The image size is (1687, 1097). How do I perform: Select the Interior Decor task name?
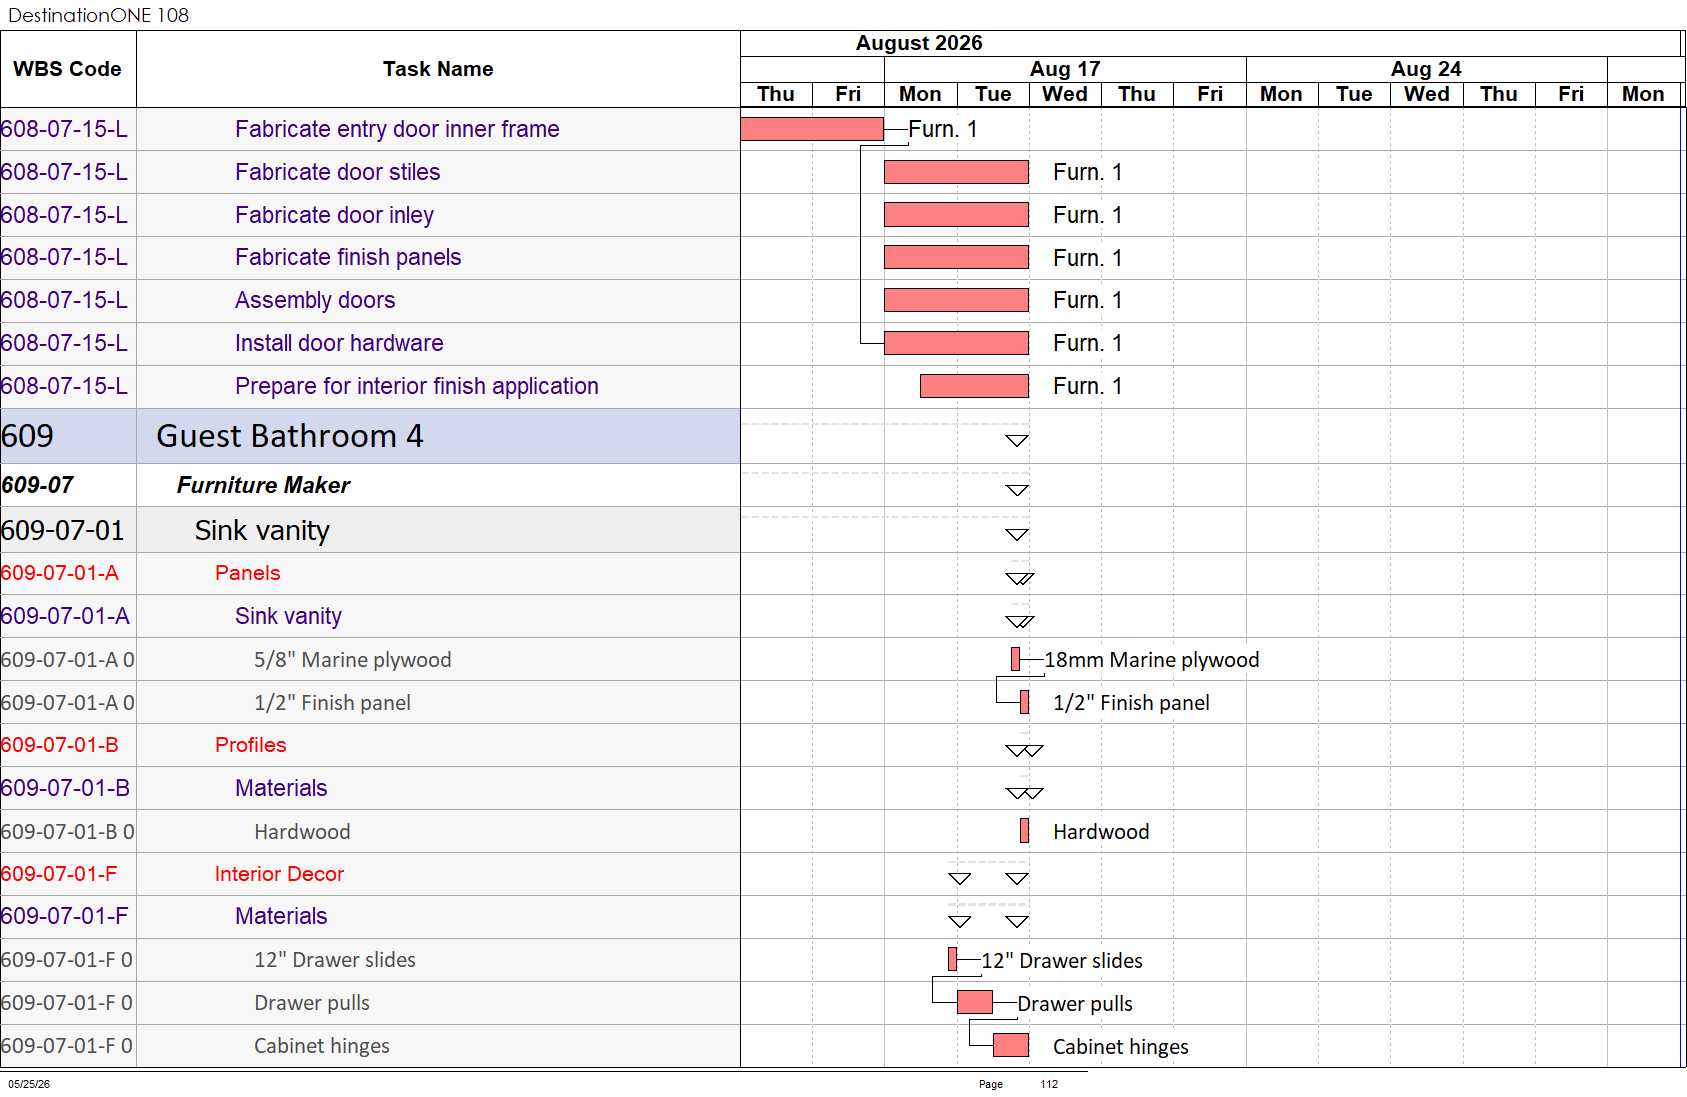279,874
